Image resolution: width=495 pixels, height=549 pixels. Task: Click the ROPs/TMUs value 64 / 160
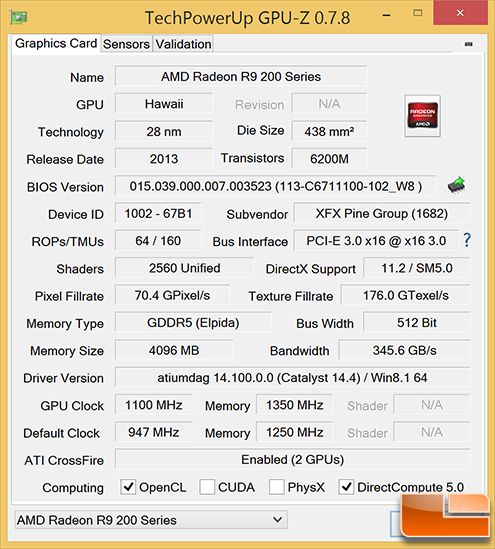158,241
